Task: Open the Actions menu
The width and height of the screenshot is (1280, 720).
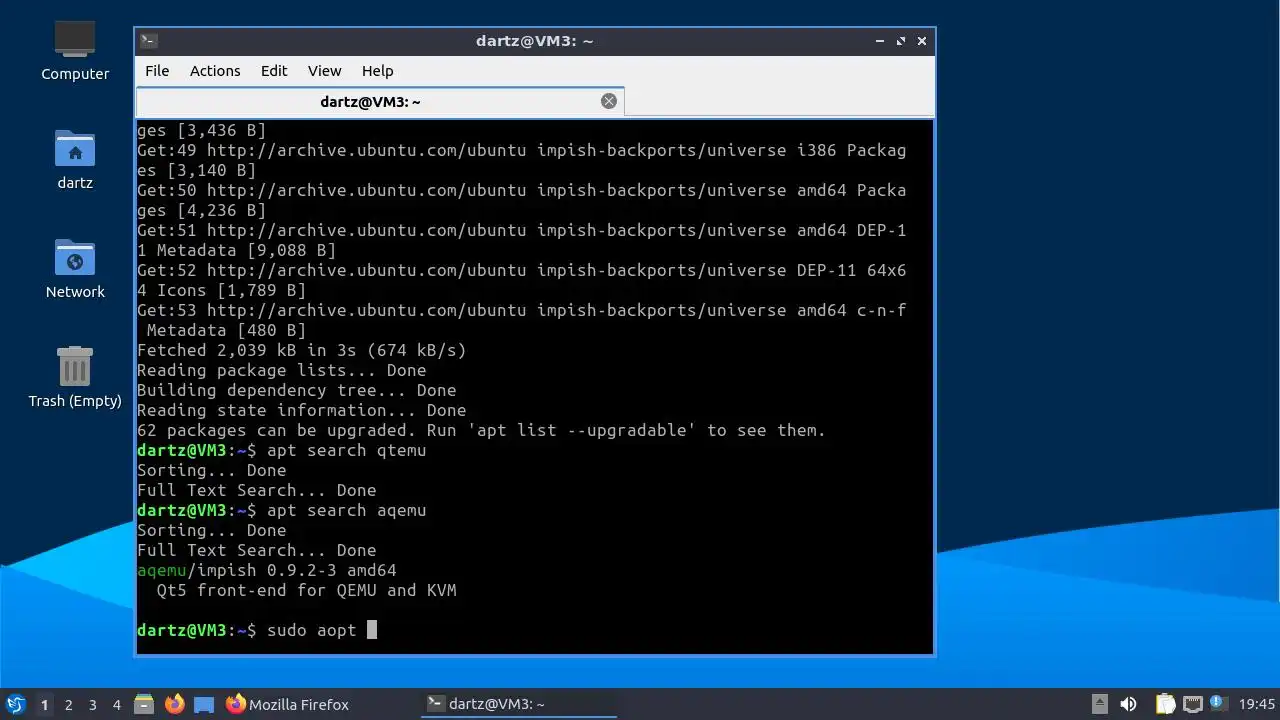Action: click(215, 71)
